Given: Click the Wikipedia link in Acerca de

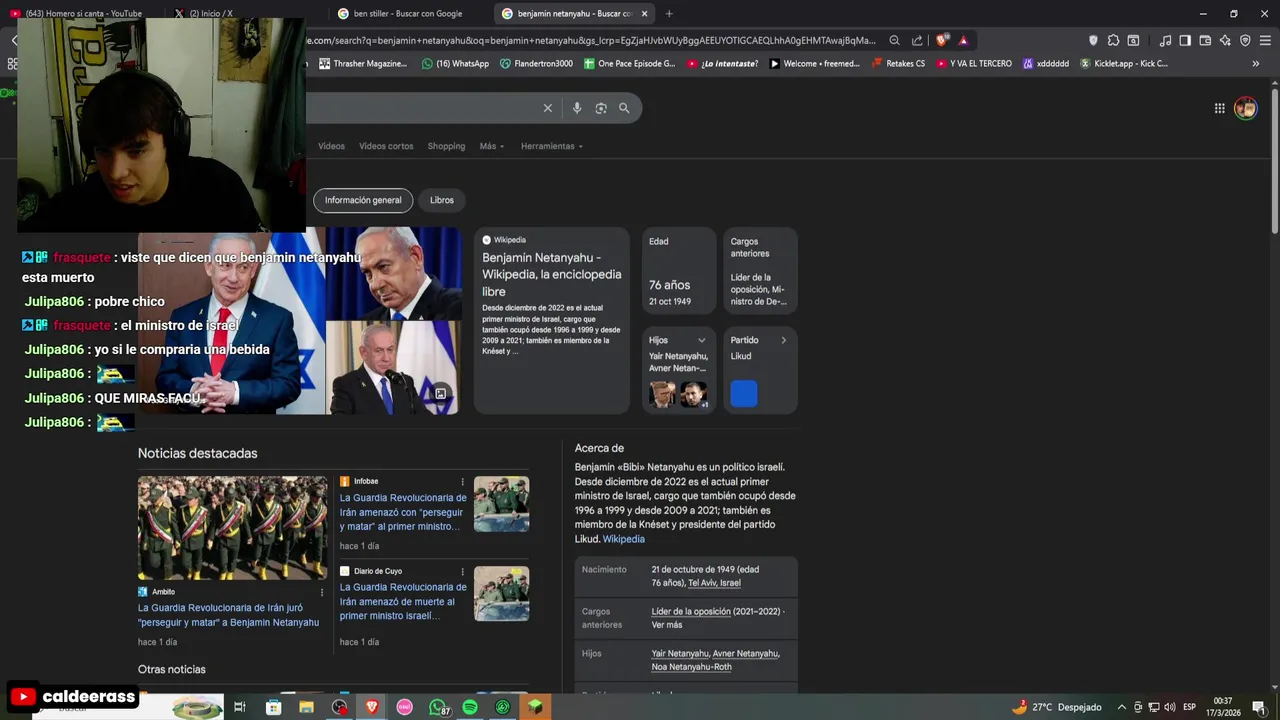Looking at the screenshot, I should point(623,539).
